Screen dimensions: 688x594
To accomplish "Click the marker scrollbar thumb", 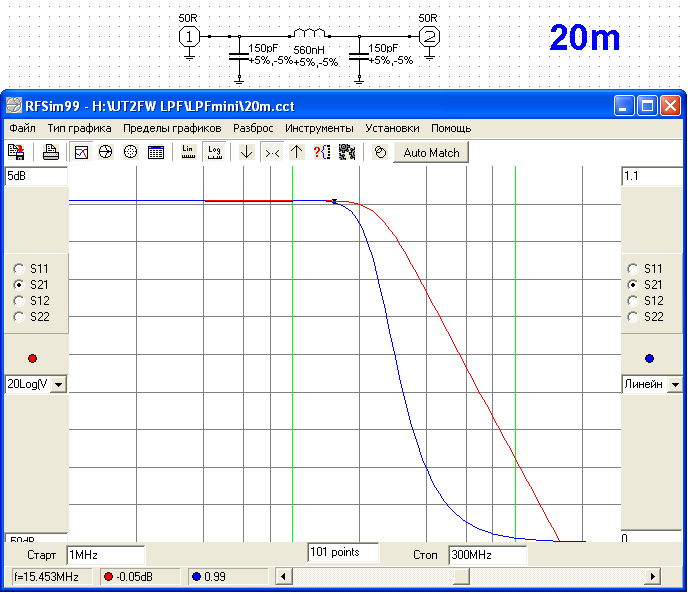I will click(461, 576).
